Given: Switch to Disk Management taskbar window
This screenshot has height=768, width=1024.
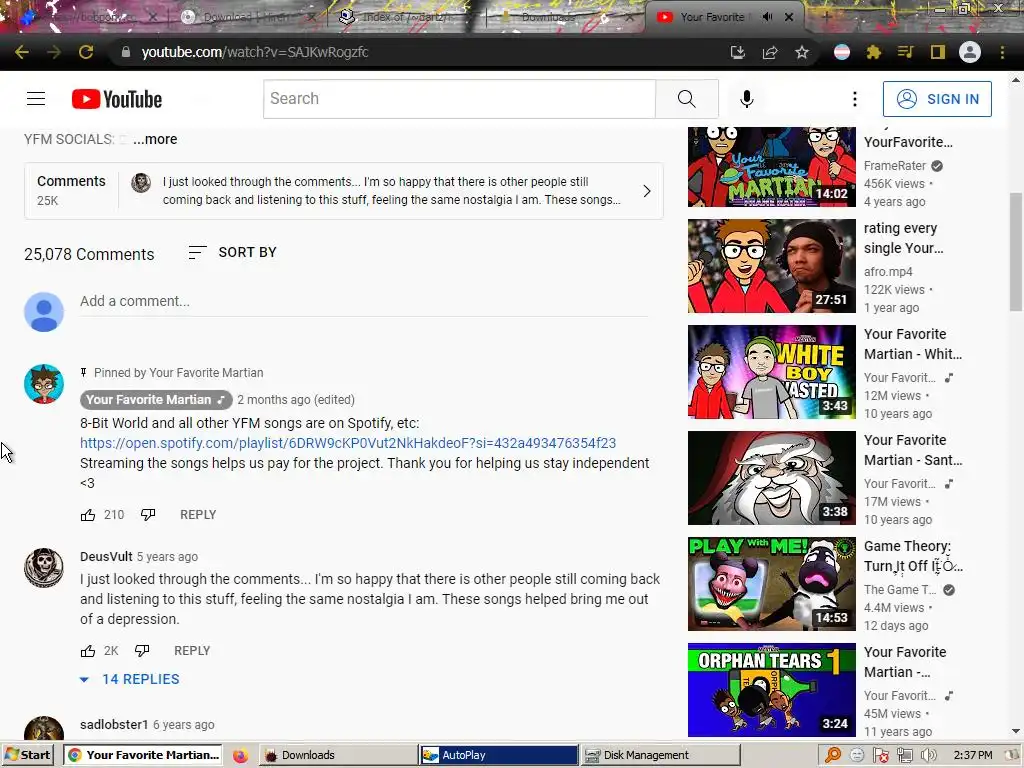Looking at the screenshot, I should tap(660, 755).
